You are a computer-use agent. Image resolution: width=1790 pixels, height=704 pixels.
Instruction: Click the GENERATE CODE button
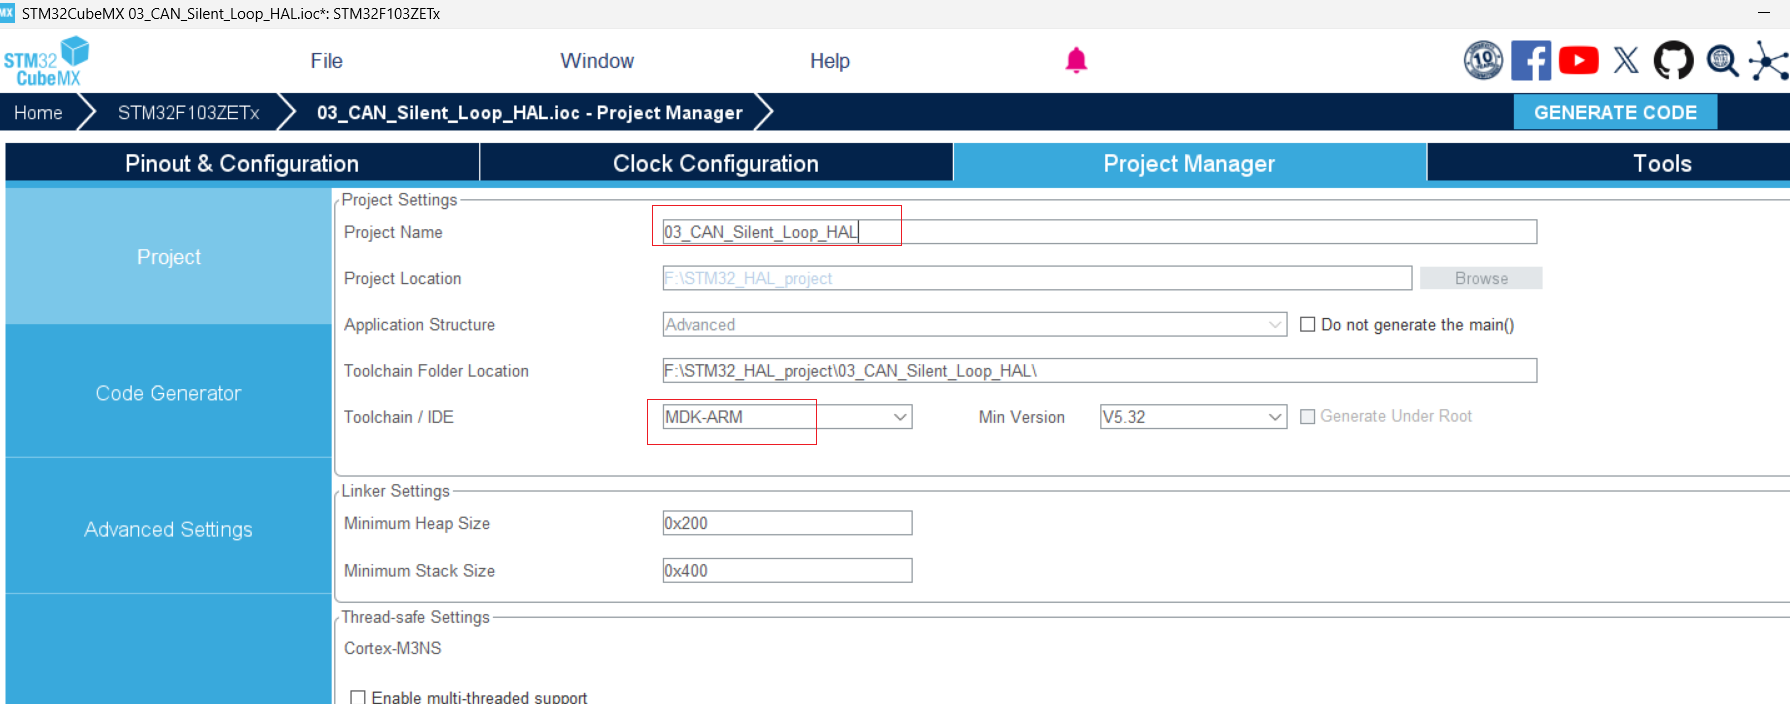(x=1615, y=112)
